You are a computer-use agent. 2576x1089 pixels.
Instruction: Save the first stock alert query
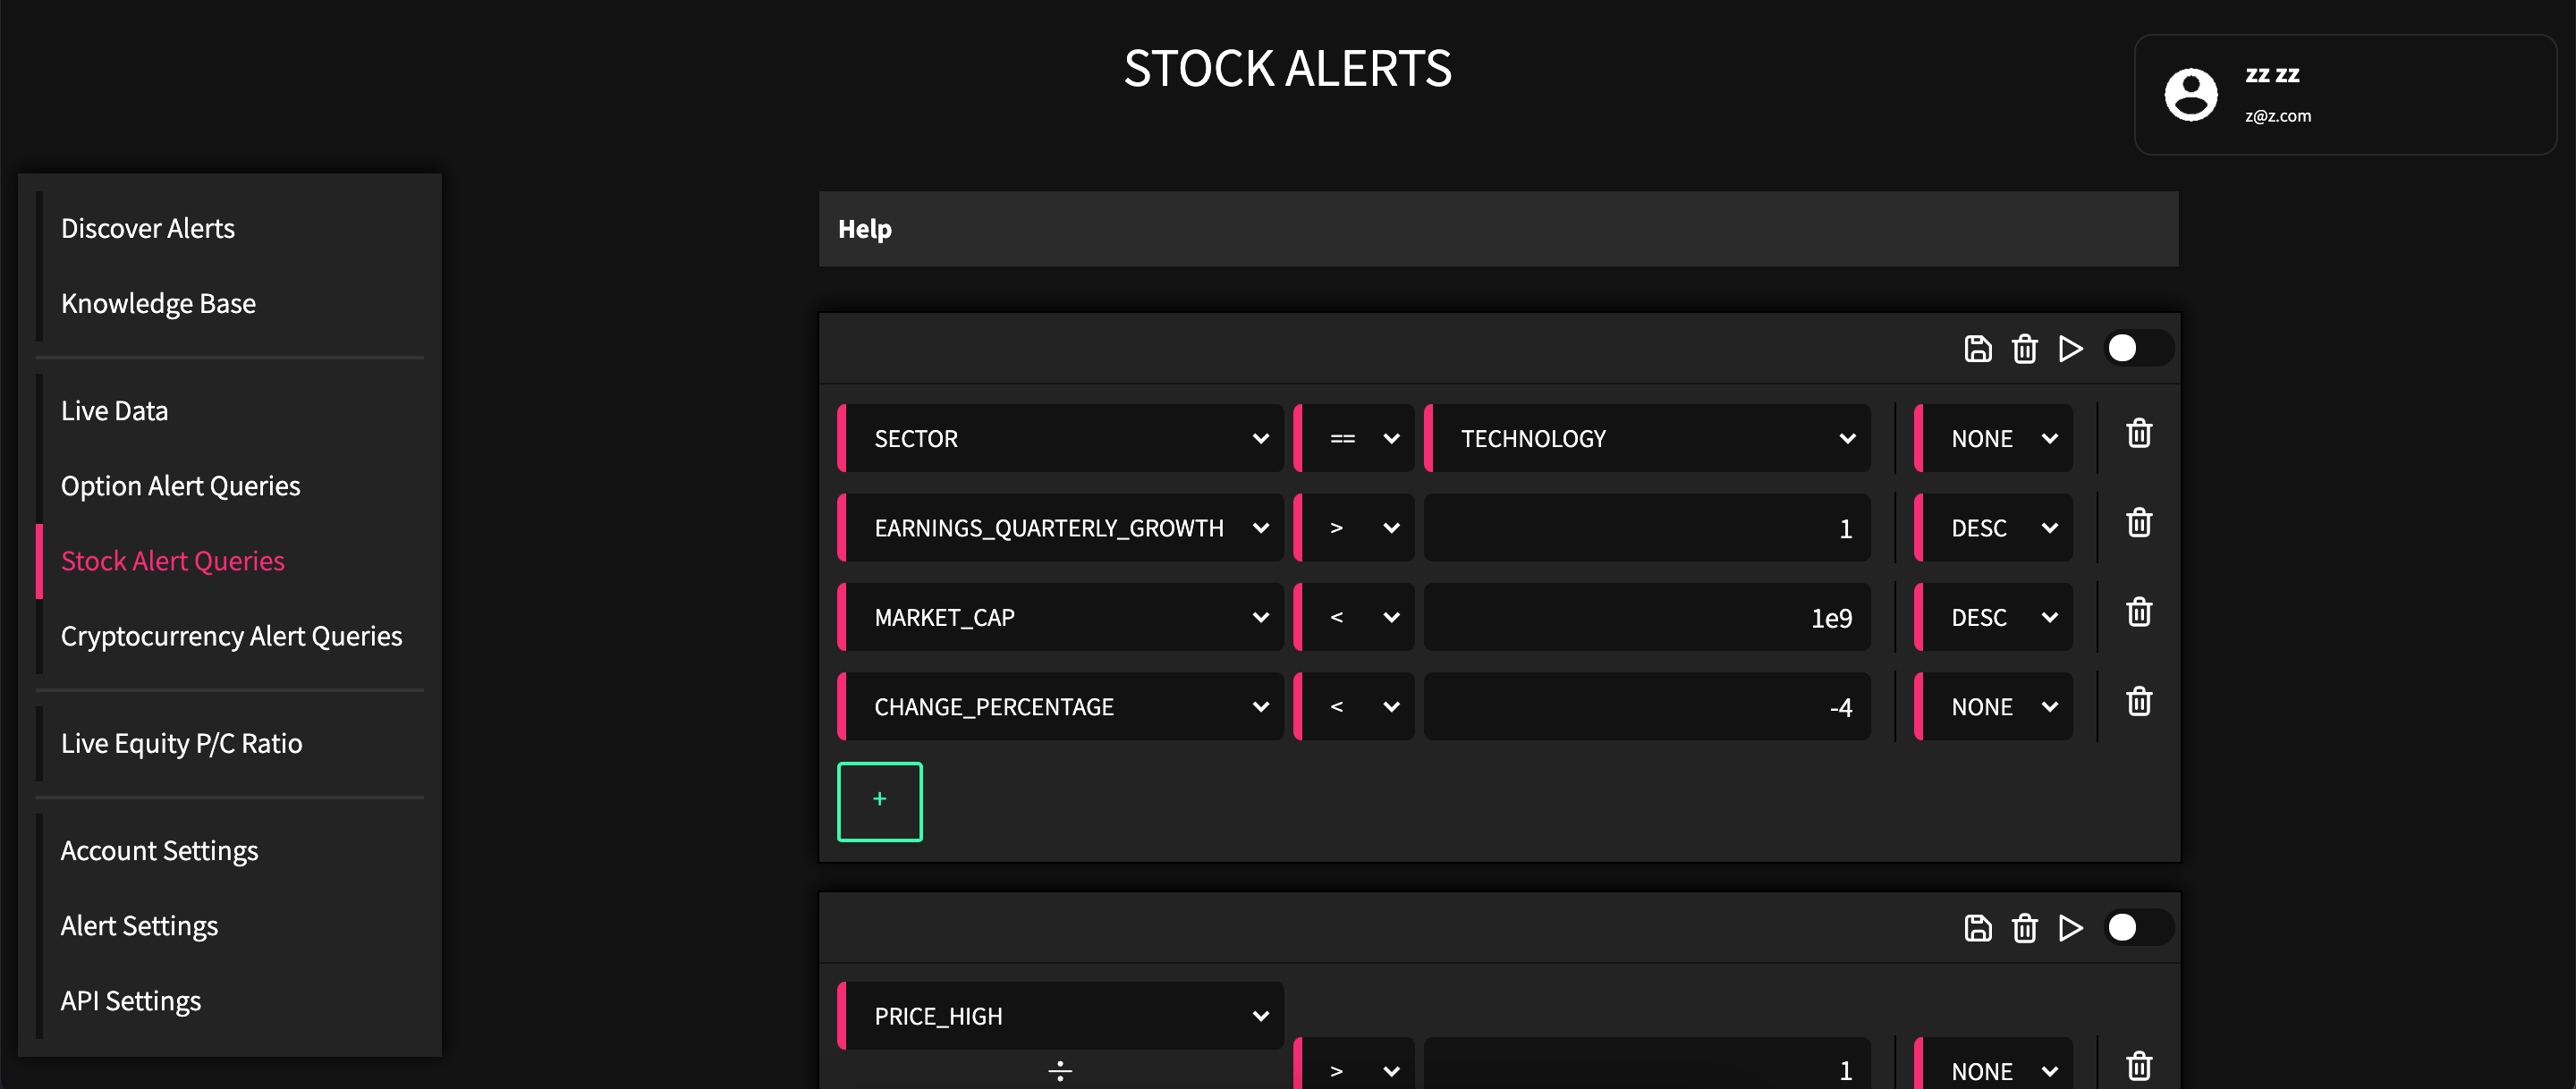[x=1977, y=348]
